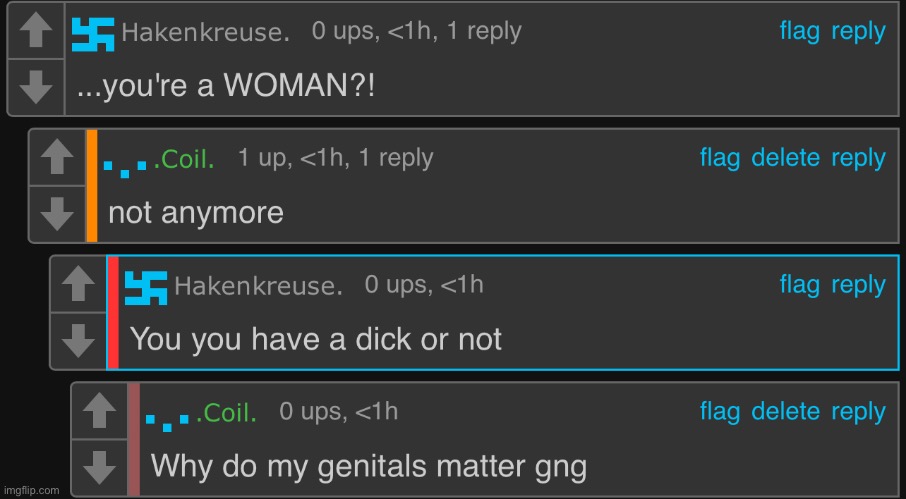The image size is (906, 499).
Task: Downvote the highlighted blue-bordered comment
Action: [x=78, y=341]
